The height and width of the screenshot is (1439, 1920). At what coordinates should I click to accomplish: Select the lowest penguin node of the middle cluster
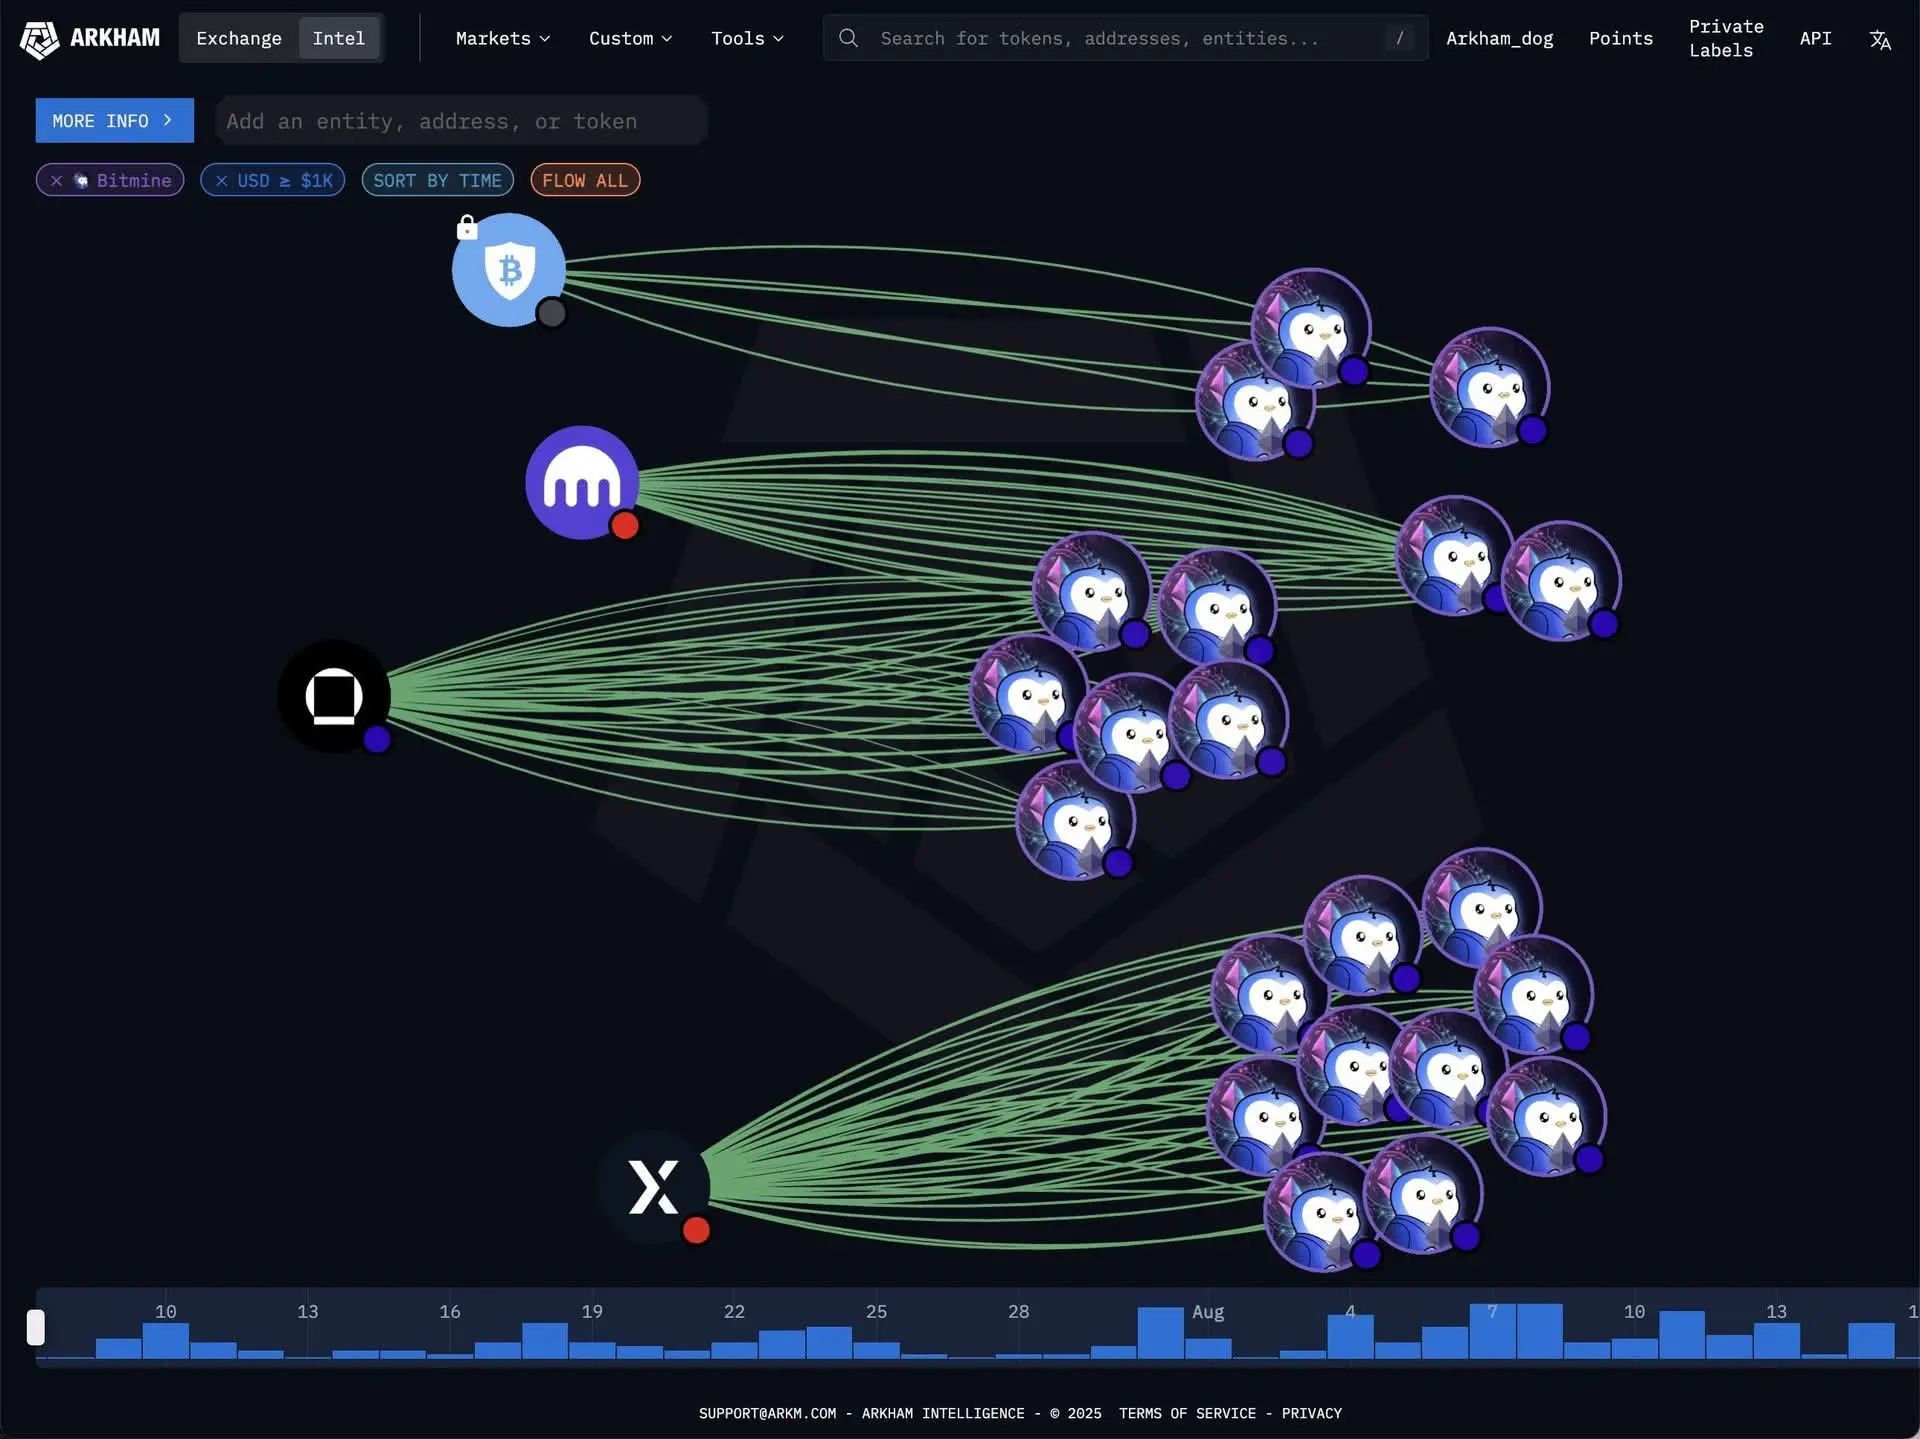[x=1075, y=820]
